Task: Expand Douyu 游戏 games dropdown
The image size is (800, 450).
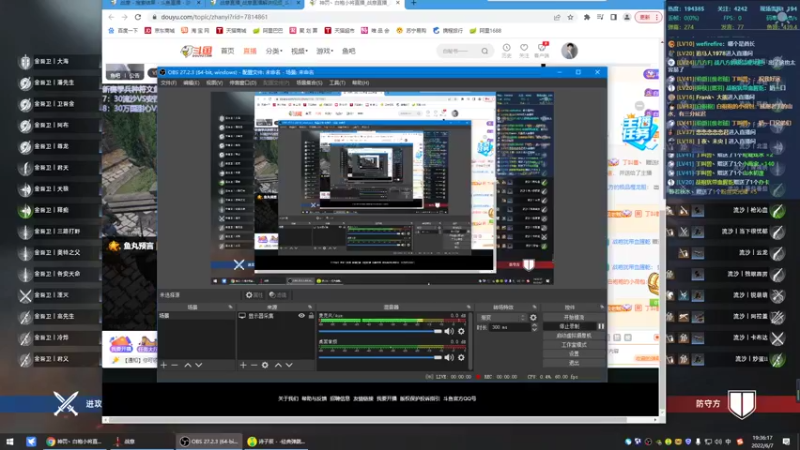Action: pos(325,51)
